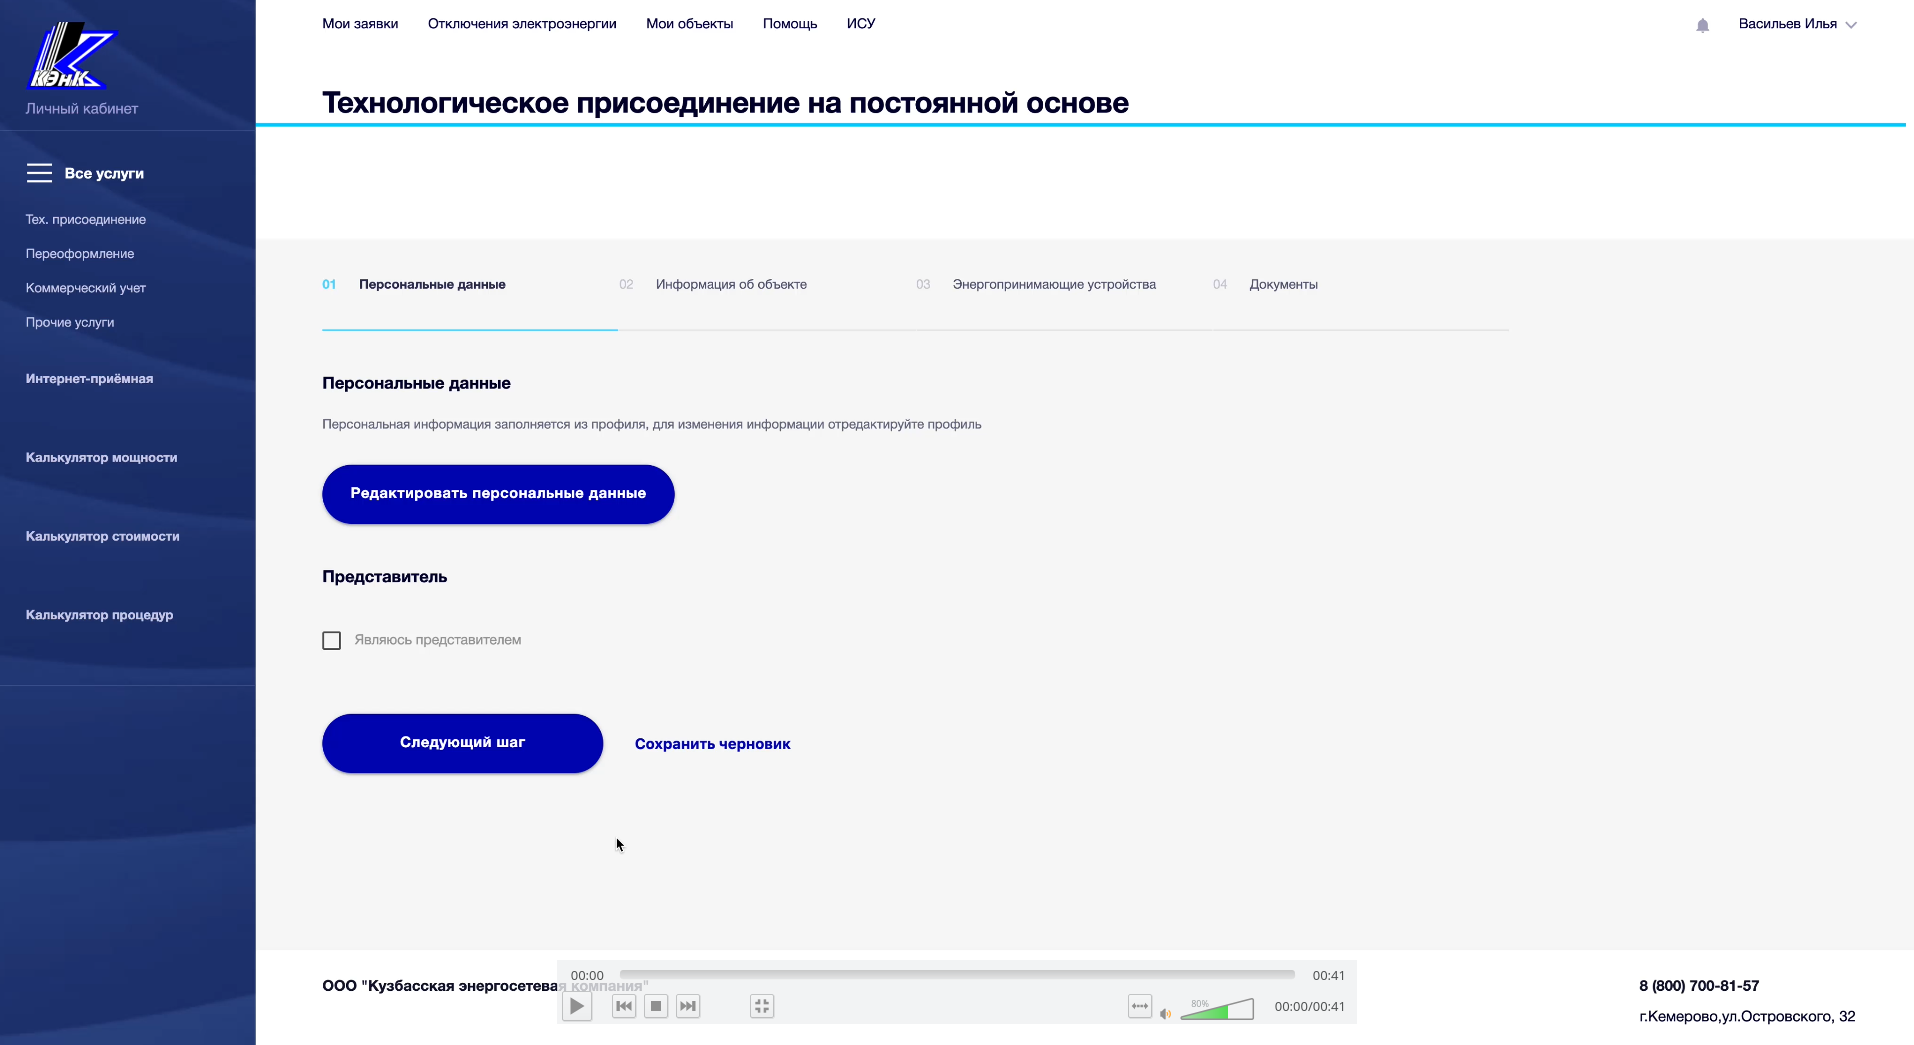Image resolution: width=1914 pixels, height=1045 pixels.
Task: Open 'Мои заявки' menu item
Action: click(x=360, y=24)
